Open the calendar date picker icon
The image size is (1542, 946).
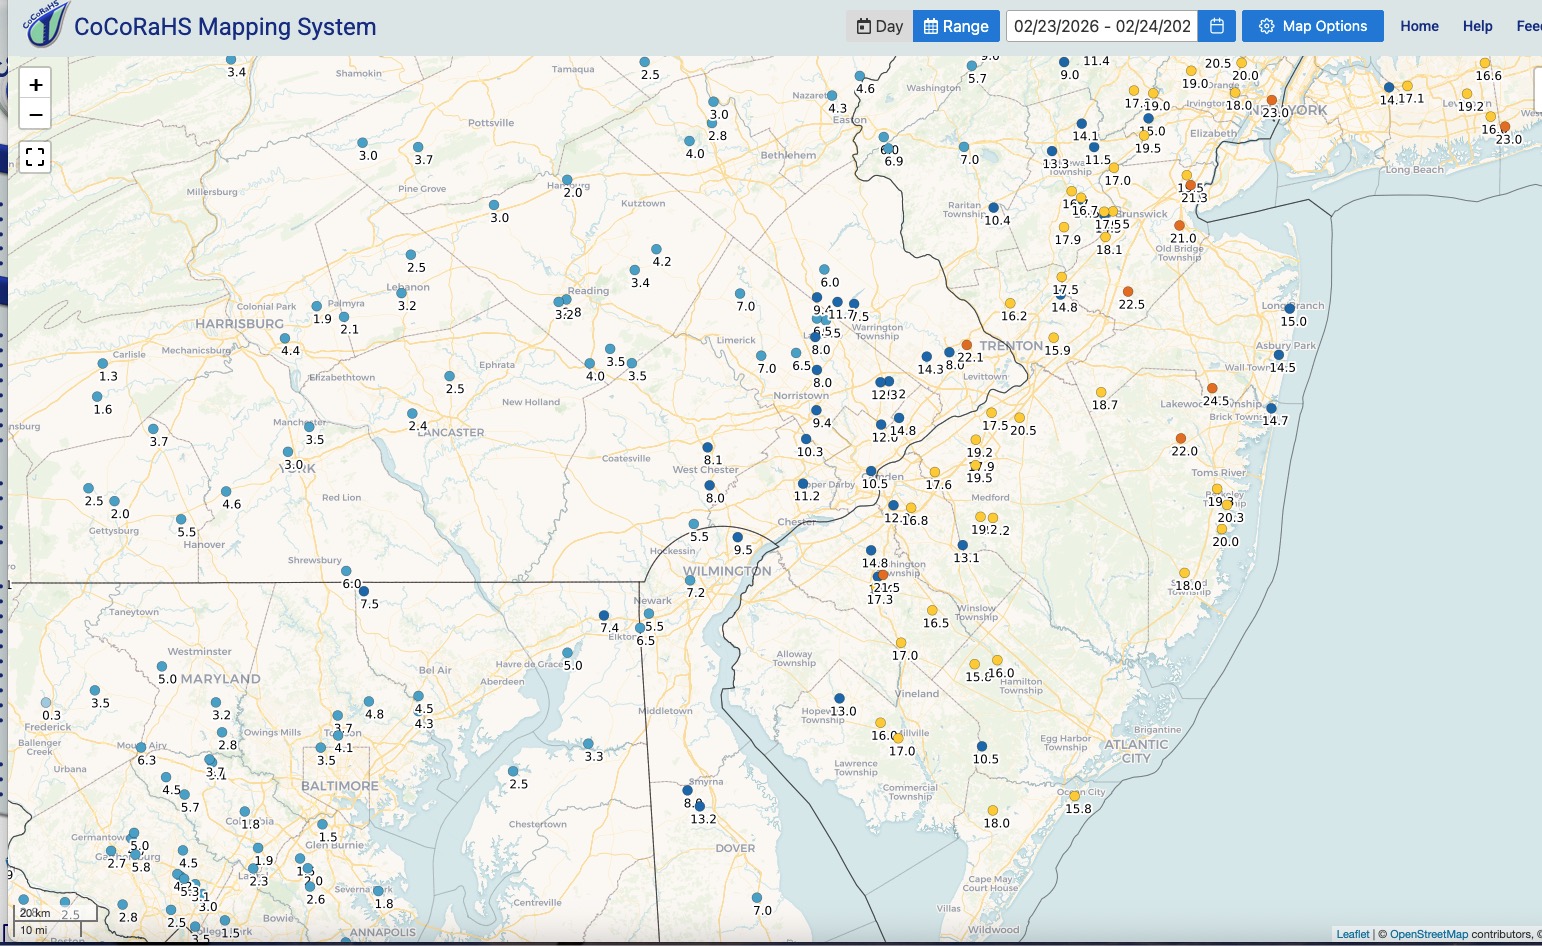(x=1217, y=26)
